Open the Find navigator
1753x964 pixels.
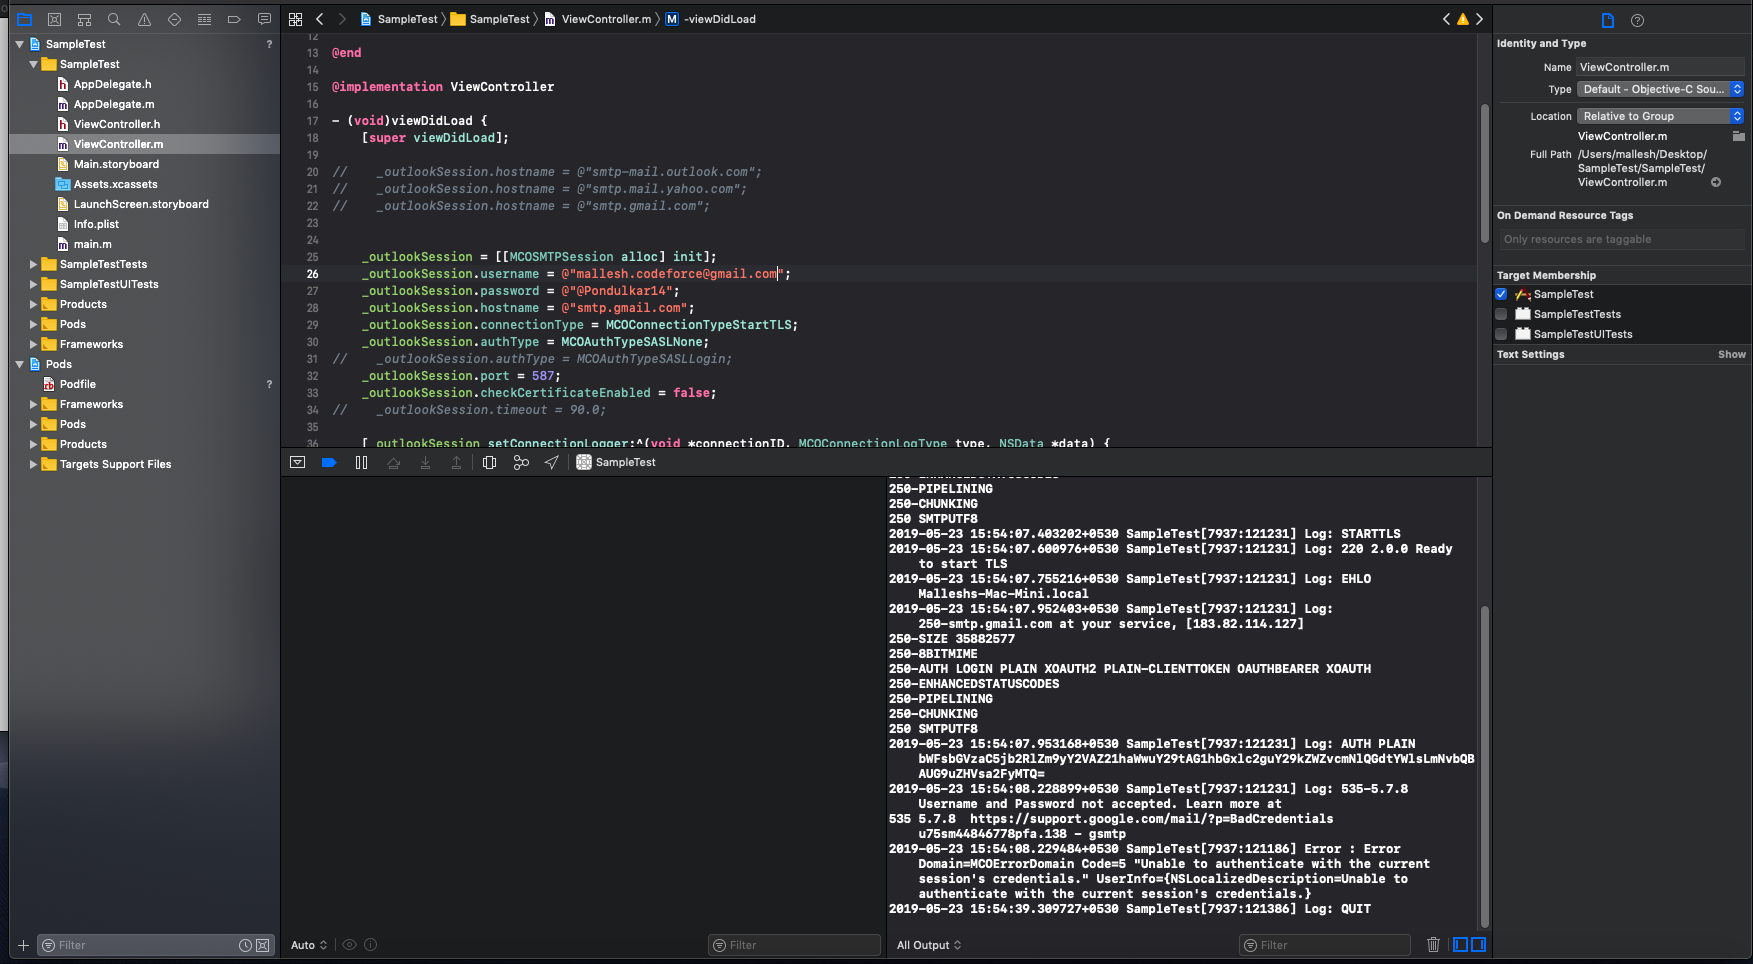(x=114, y=18)
